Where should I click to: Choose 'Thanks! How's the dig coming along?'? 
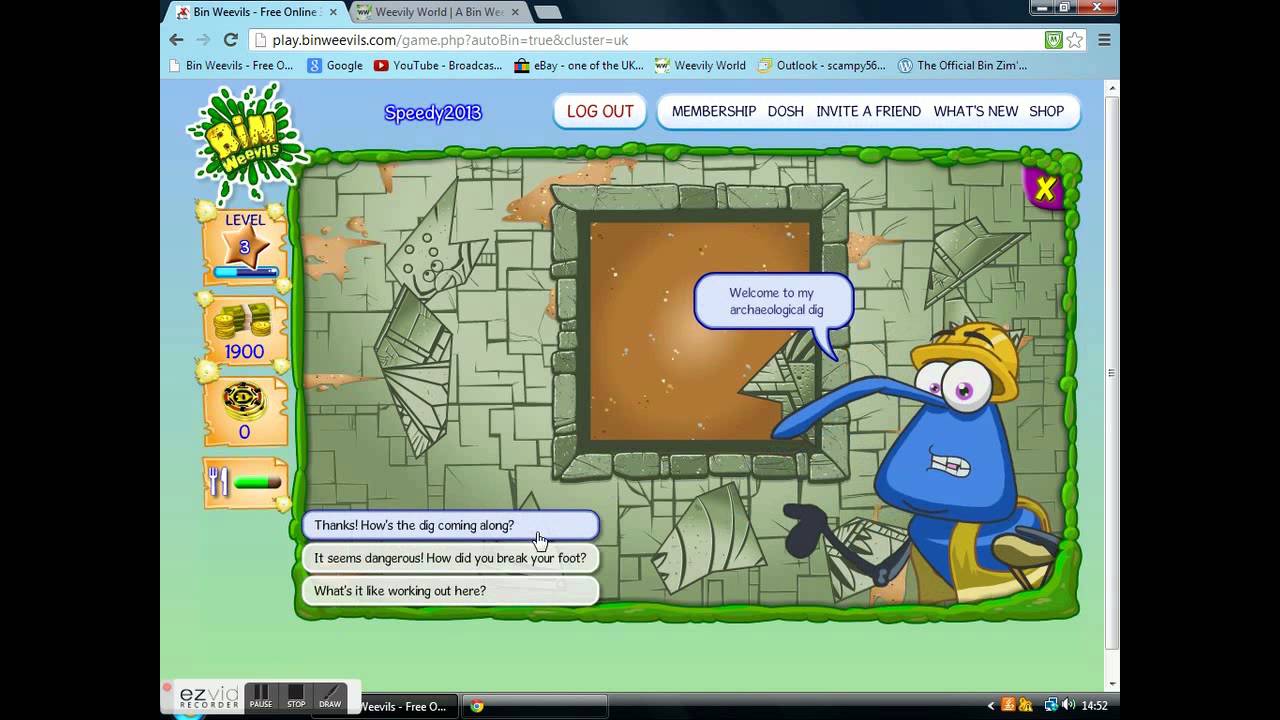click(450, 525)
